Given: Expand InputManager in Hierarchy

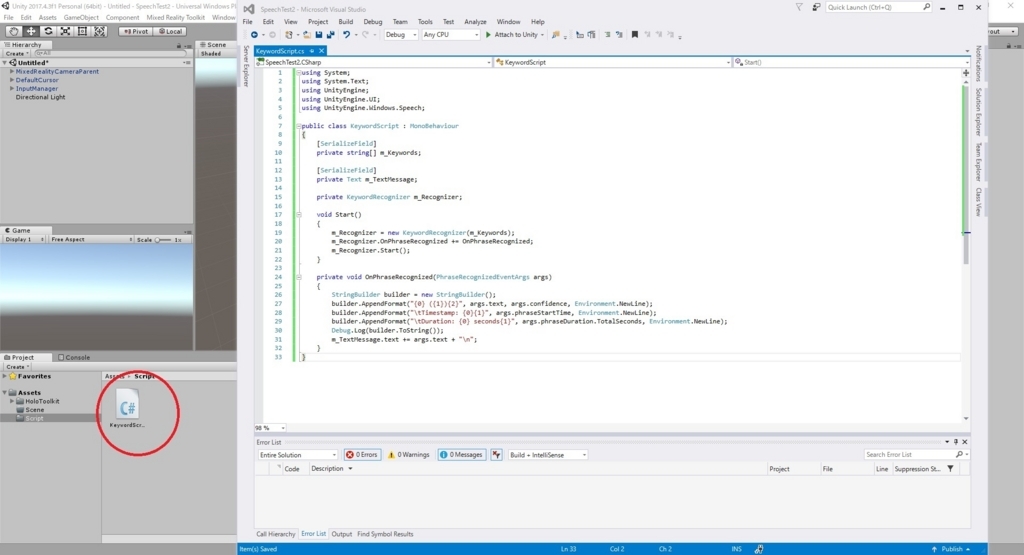Looking at the screenshot, I should (x=12, y=89).
